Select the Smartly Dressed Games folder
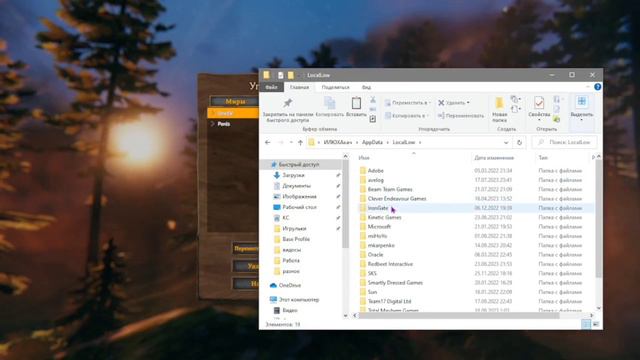The width and height of the screenshot is (640, 360). coord(476,283)
